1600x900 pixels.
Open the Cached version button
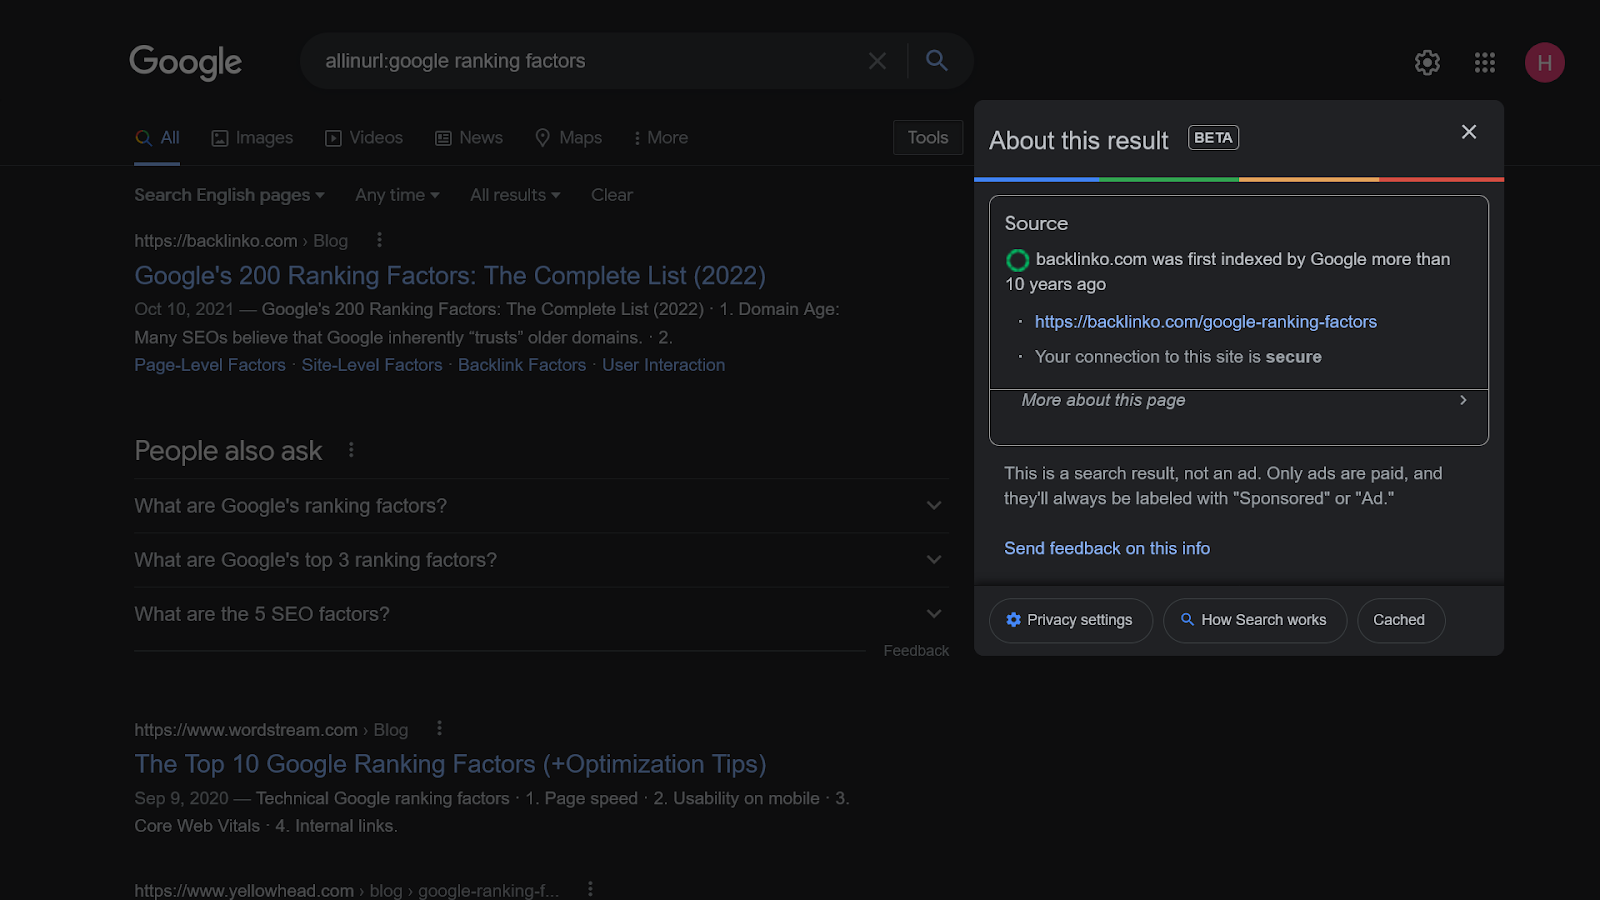(1399, 620)
